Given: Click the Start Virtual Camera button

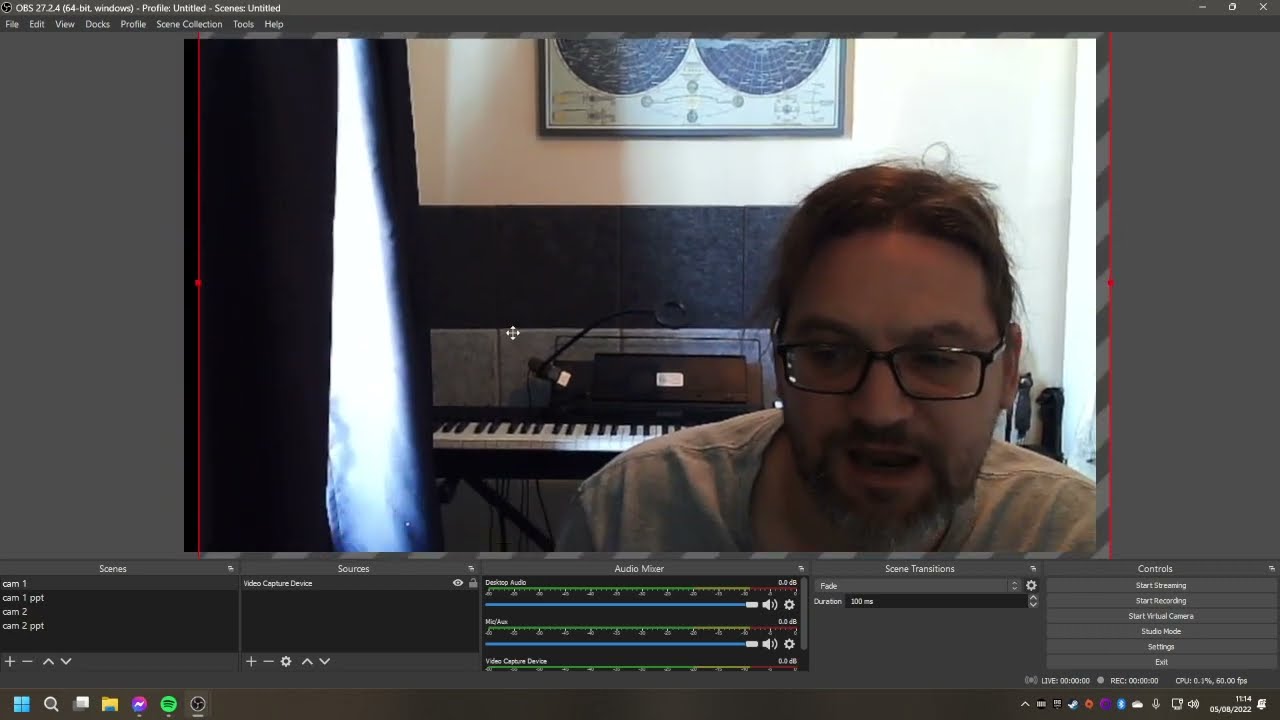Looking at the screenshot, I should click(1161, 616).
